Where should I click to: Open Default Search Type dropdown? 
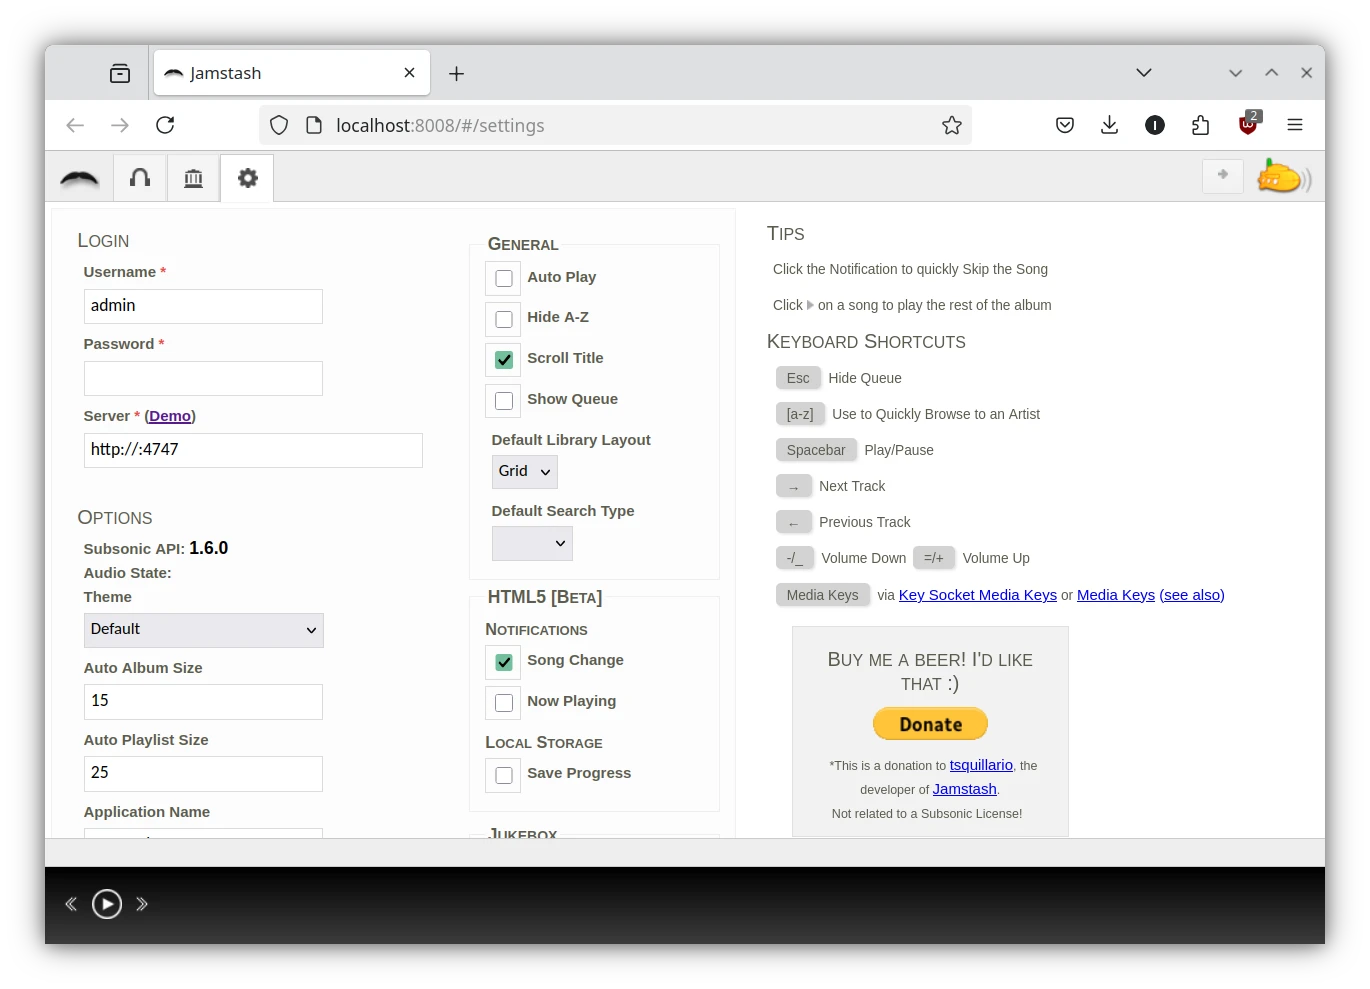[532, 543]
